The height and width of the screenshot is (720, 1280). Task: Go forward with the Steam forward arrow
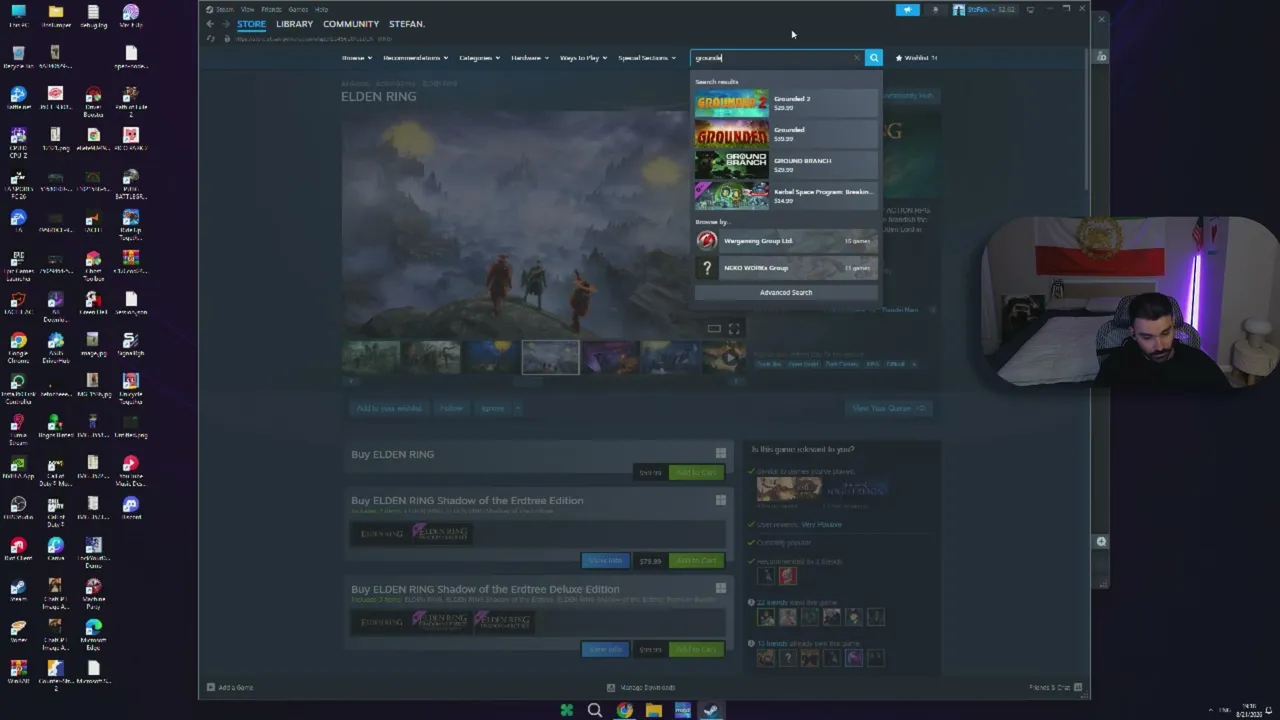tap(225, 24)
